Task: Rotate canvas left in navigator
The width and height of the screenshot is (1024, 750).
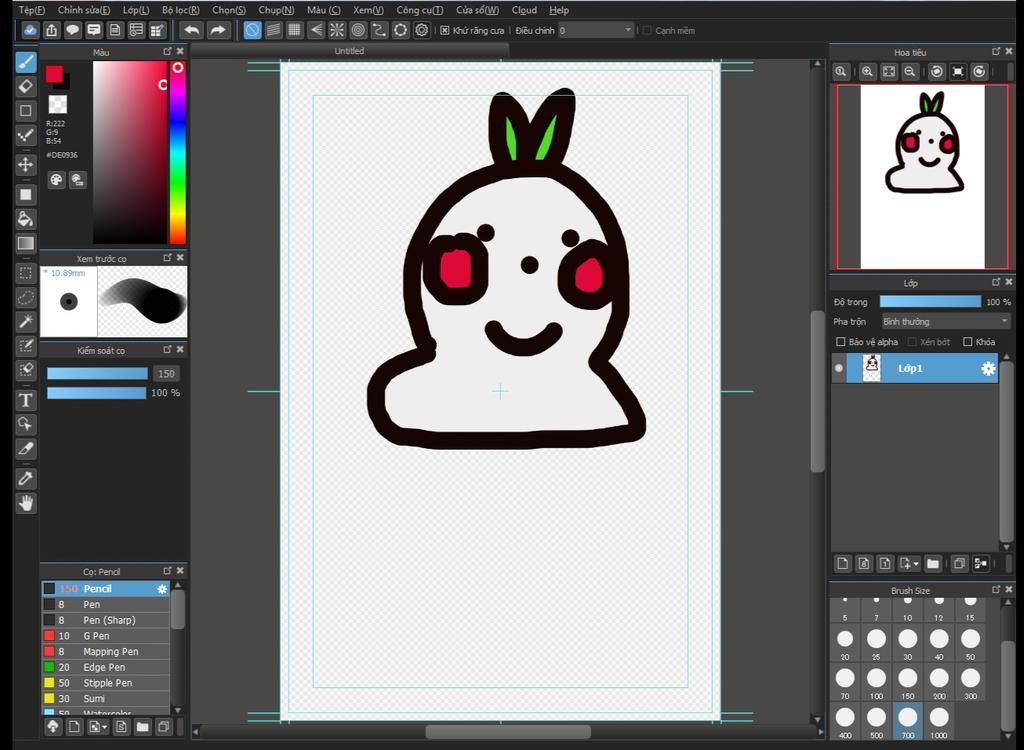Action: [936, 72]
